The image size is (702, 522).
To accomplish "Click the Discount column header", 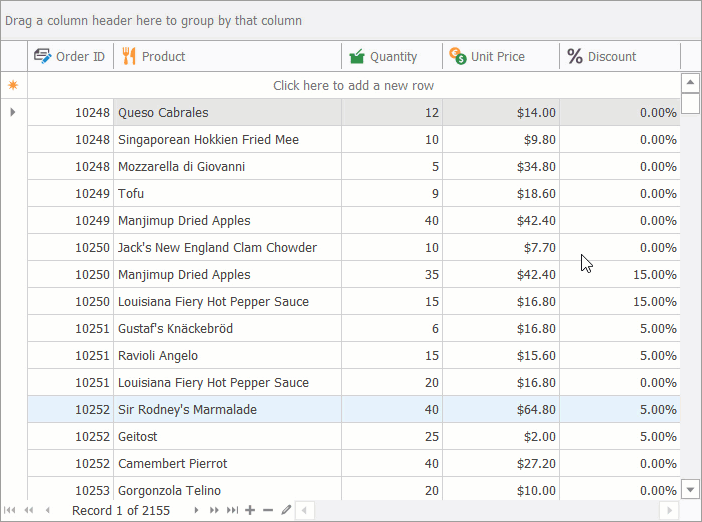I will pos(620,57).
